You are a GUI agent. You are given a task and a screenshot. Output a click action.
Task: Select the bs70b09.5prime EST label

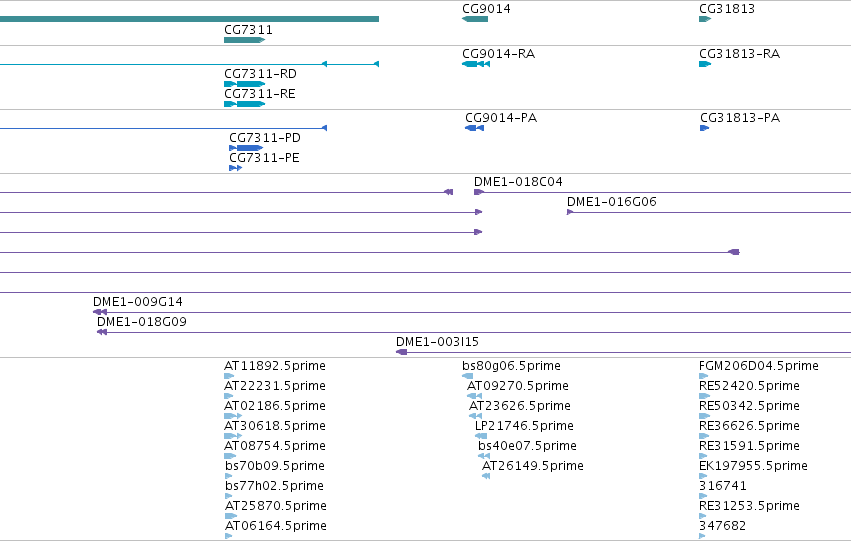click(275, 466)
